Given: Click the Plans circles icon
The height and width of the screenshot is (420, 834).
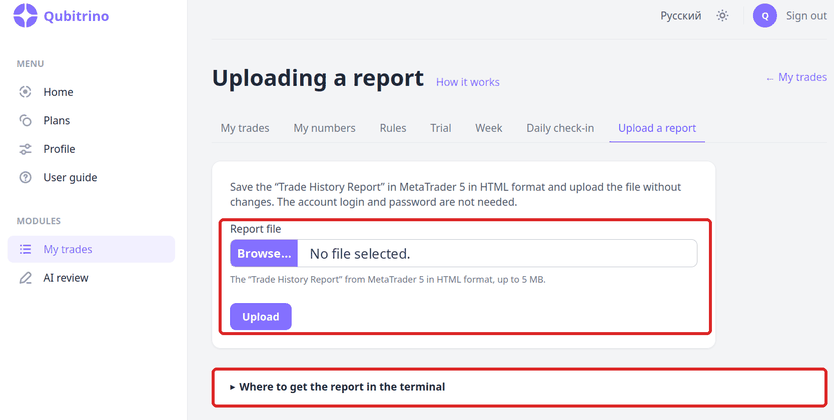Looking at the screenshot, I should pyautogui.click(x=25, y=120).
